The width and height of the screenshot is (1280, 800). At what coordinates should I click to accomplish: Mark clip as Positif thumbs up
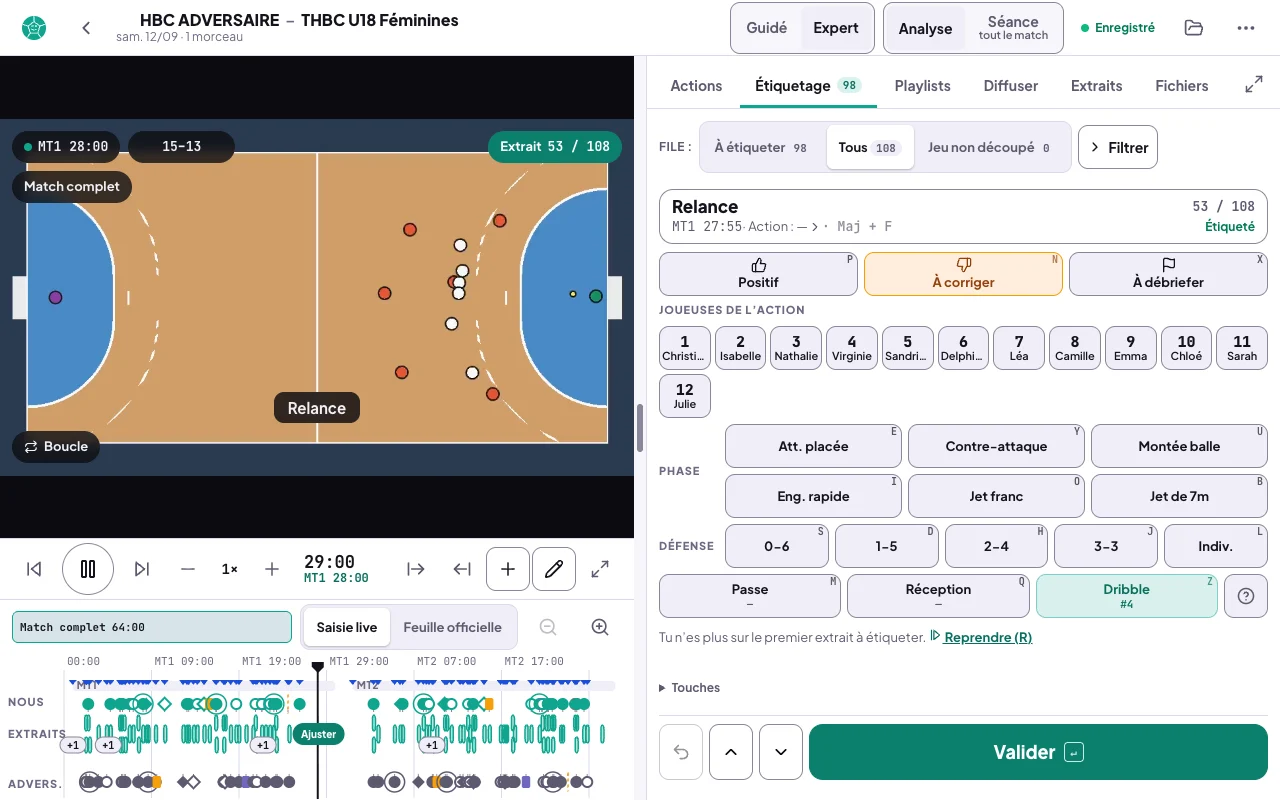click(758, 274)
